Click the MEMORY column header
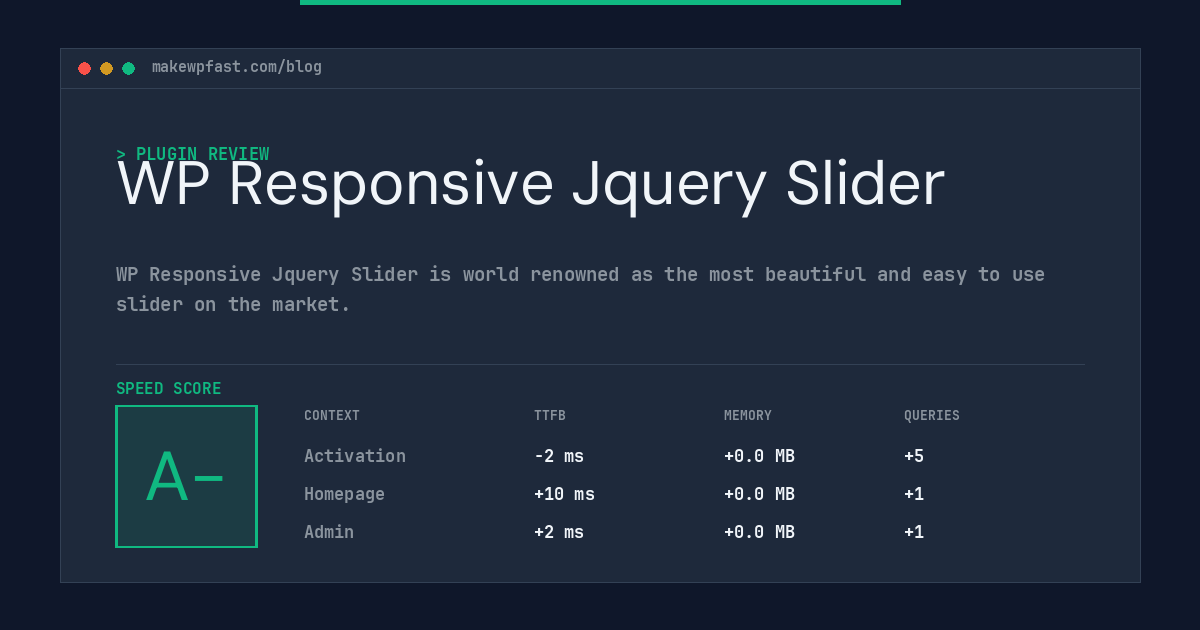This screenshot has width=1200, height=630. point(748,415)
